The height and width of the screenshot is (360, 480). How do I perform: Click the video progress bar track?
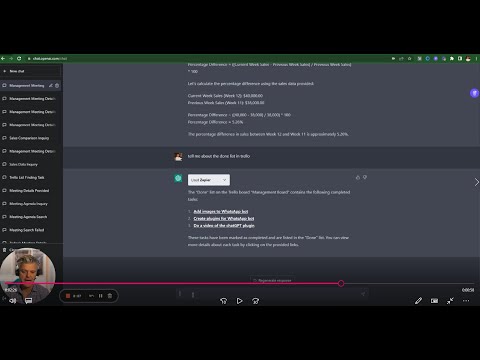(240, 284)
